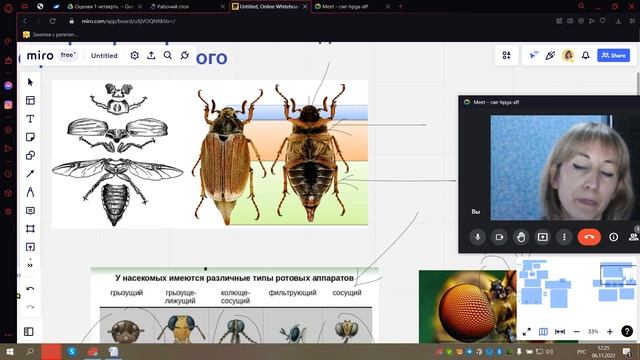Screen dimensions: 640x360
Task: Leave the call with red hang-up button
Action: [x=589, y=237]
